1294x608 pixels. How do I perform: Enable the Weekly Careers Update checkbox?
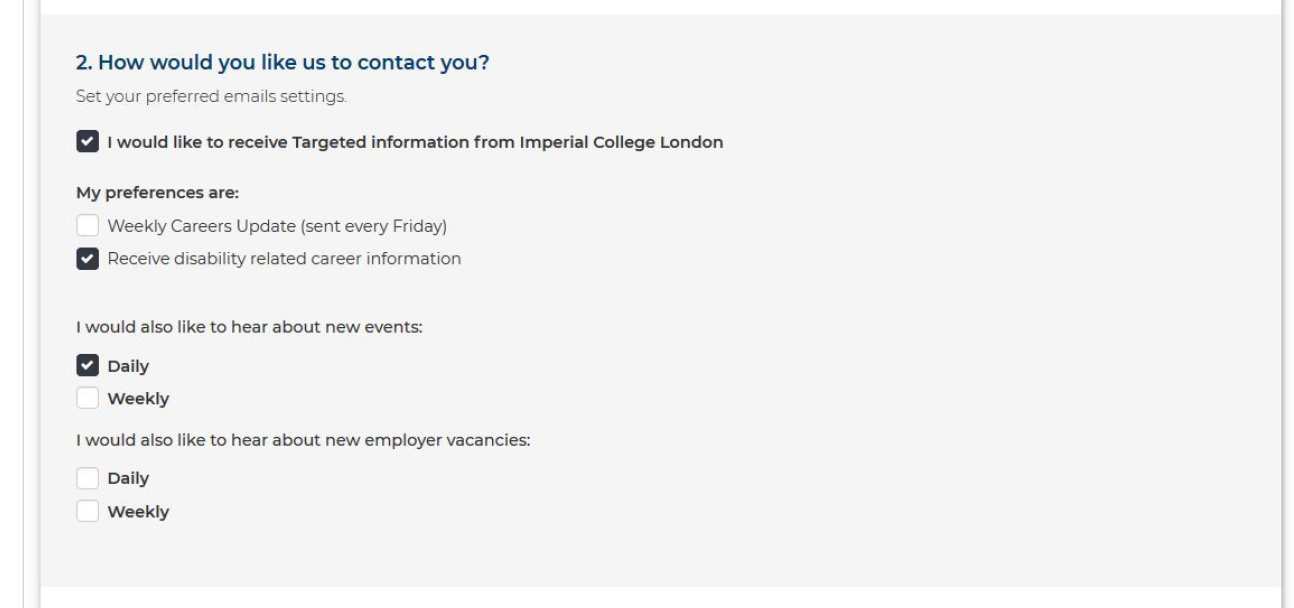click(88, 226)
